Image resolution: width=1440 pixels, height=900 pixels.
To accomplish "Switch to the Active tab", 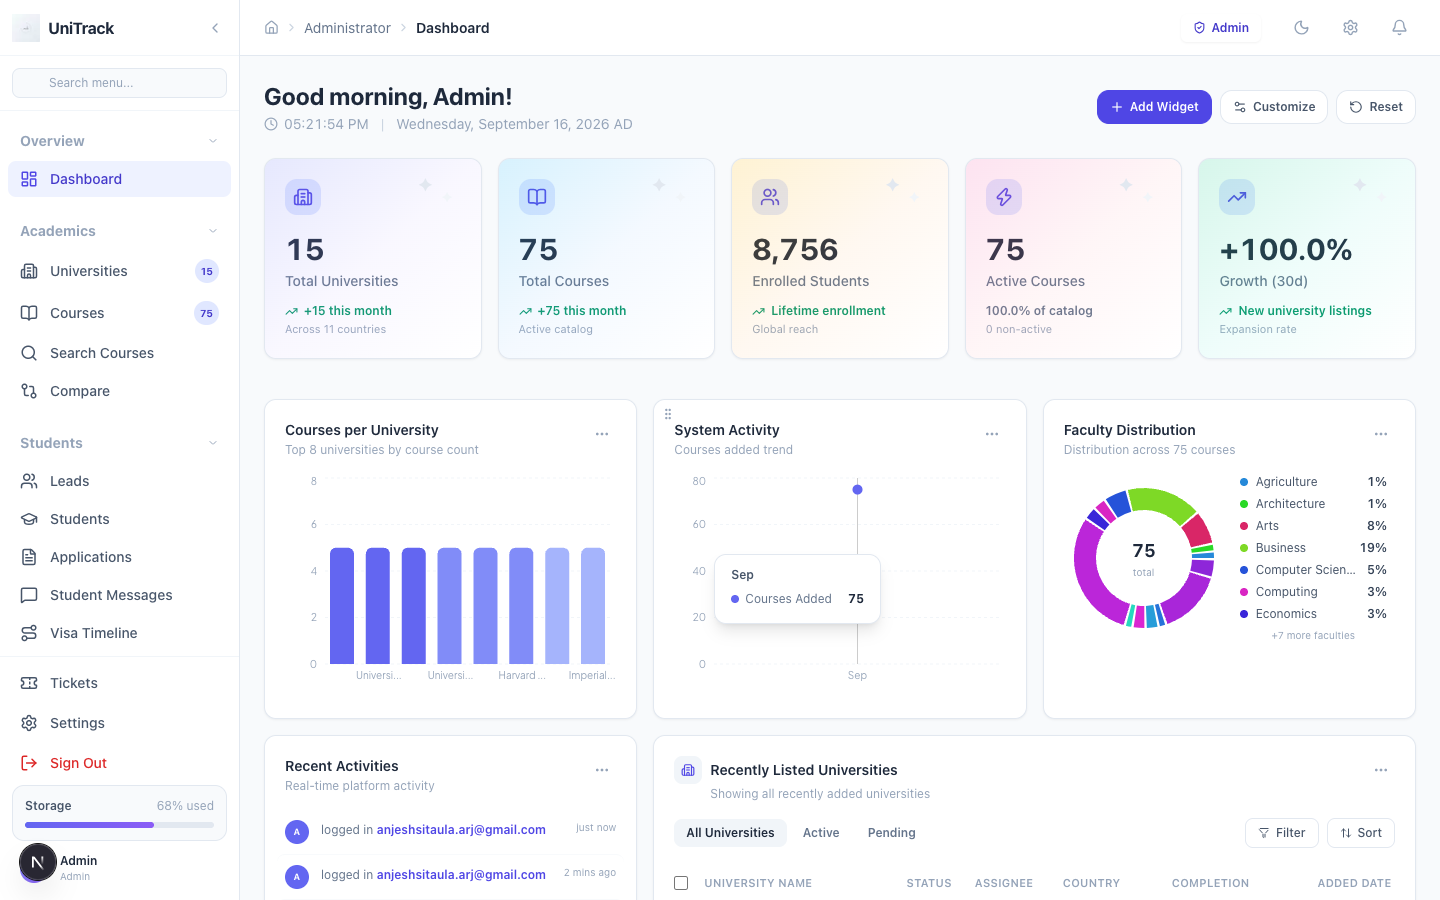I will pos(821,833).
